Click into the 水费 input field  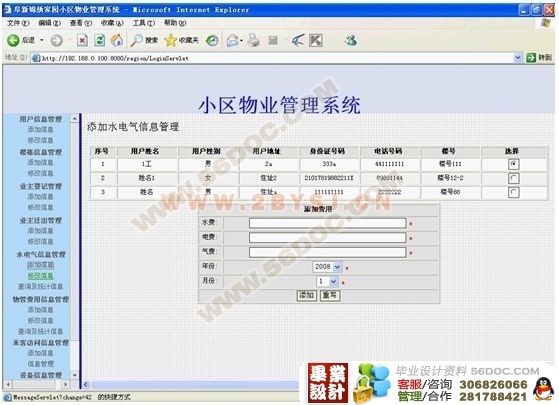327,223
